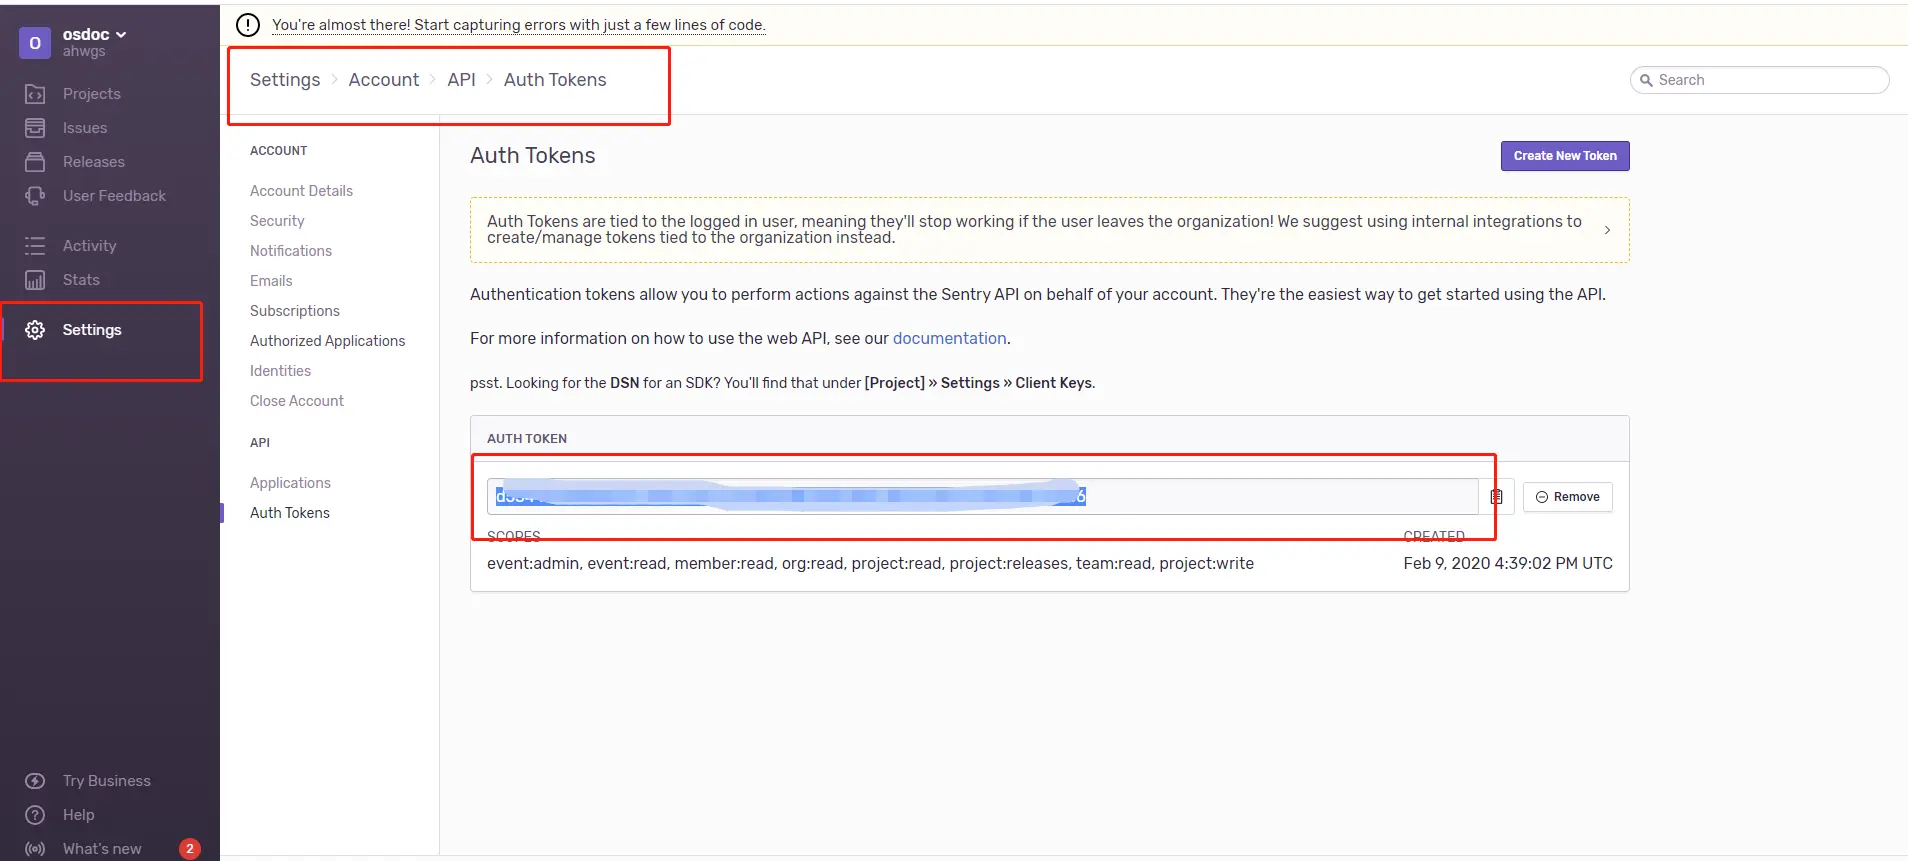Open Emails settings page
This screenshot has height=861, width=1908.
[271, 281]
